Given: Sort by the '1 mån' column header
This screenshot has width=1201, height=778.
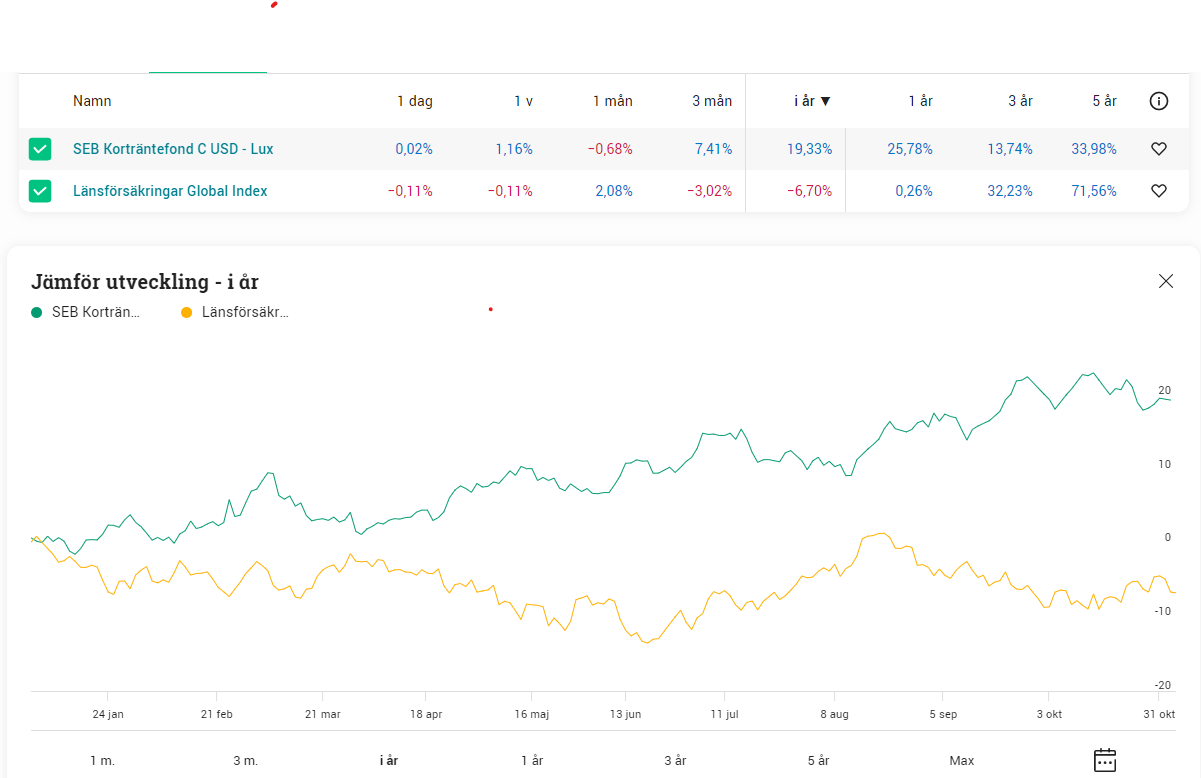Looking at the screenshot, I should [x=613, y=101].
